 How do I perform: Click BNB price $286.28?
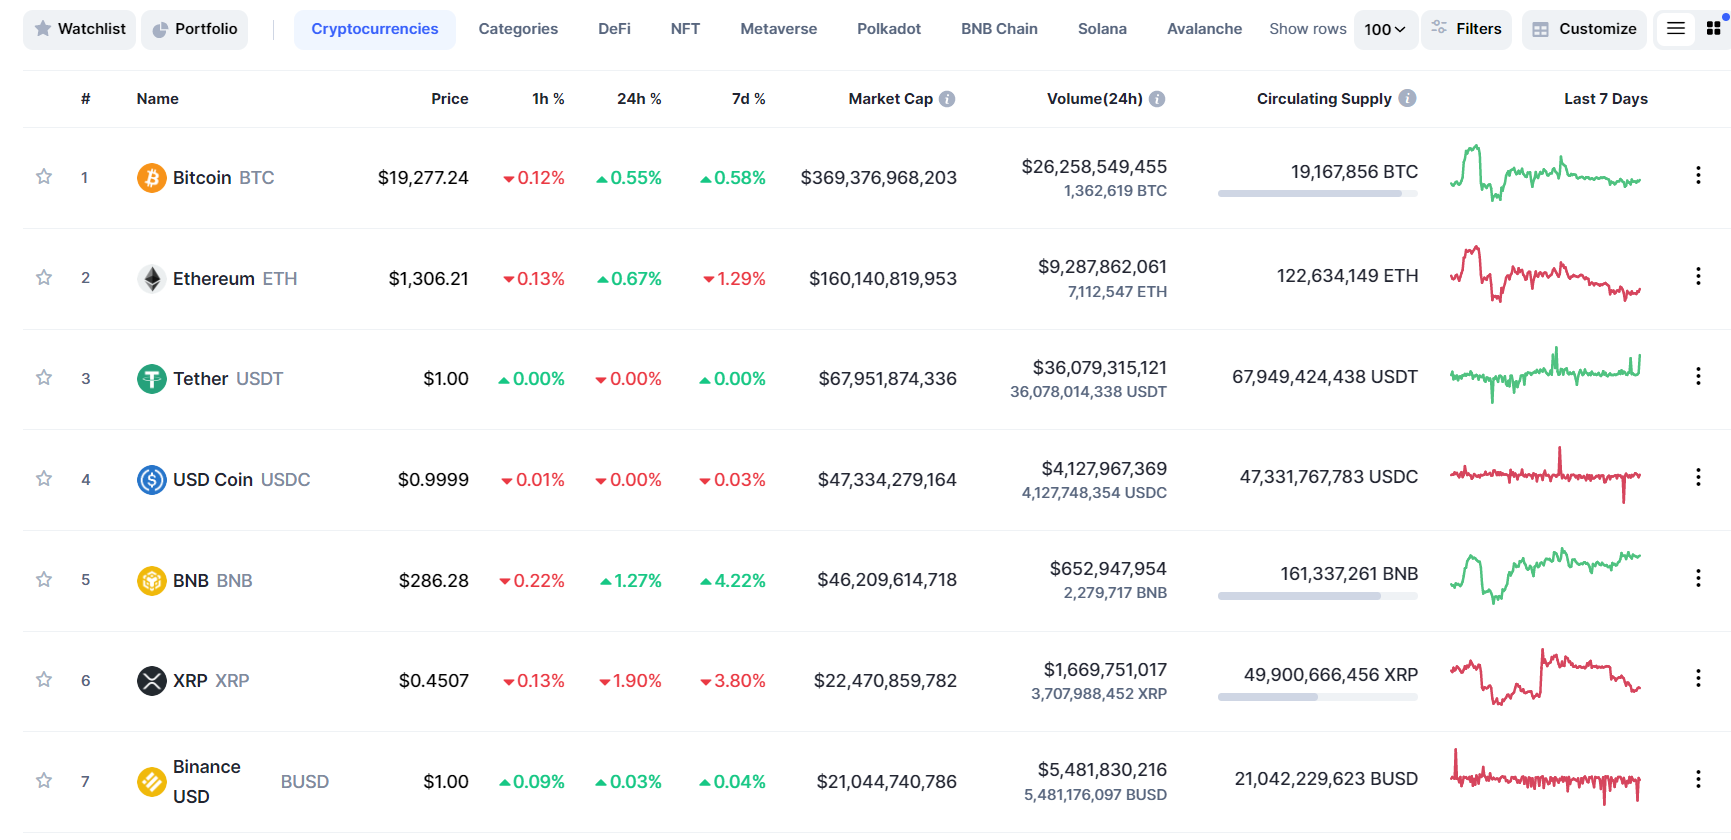(x=434, y=581)
